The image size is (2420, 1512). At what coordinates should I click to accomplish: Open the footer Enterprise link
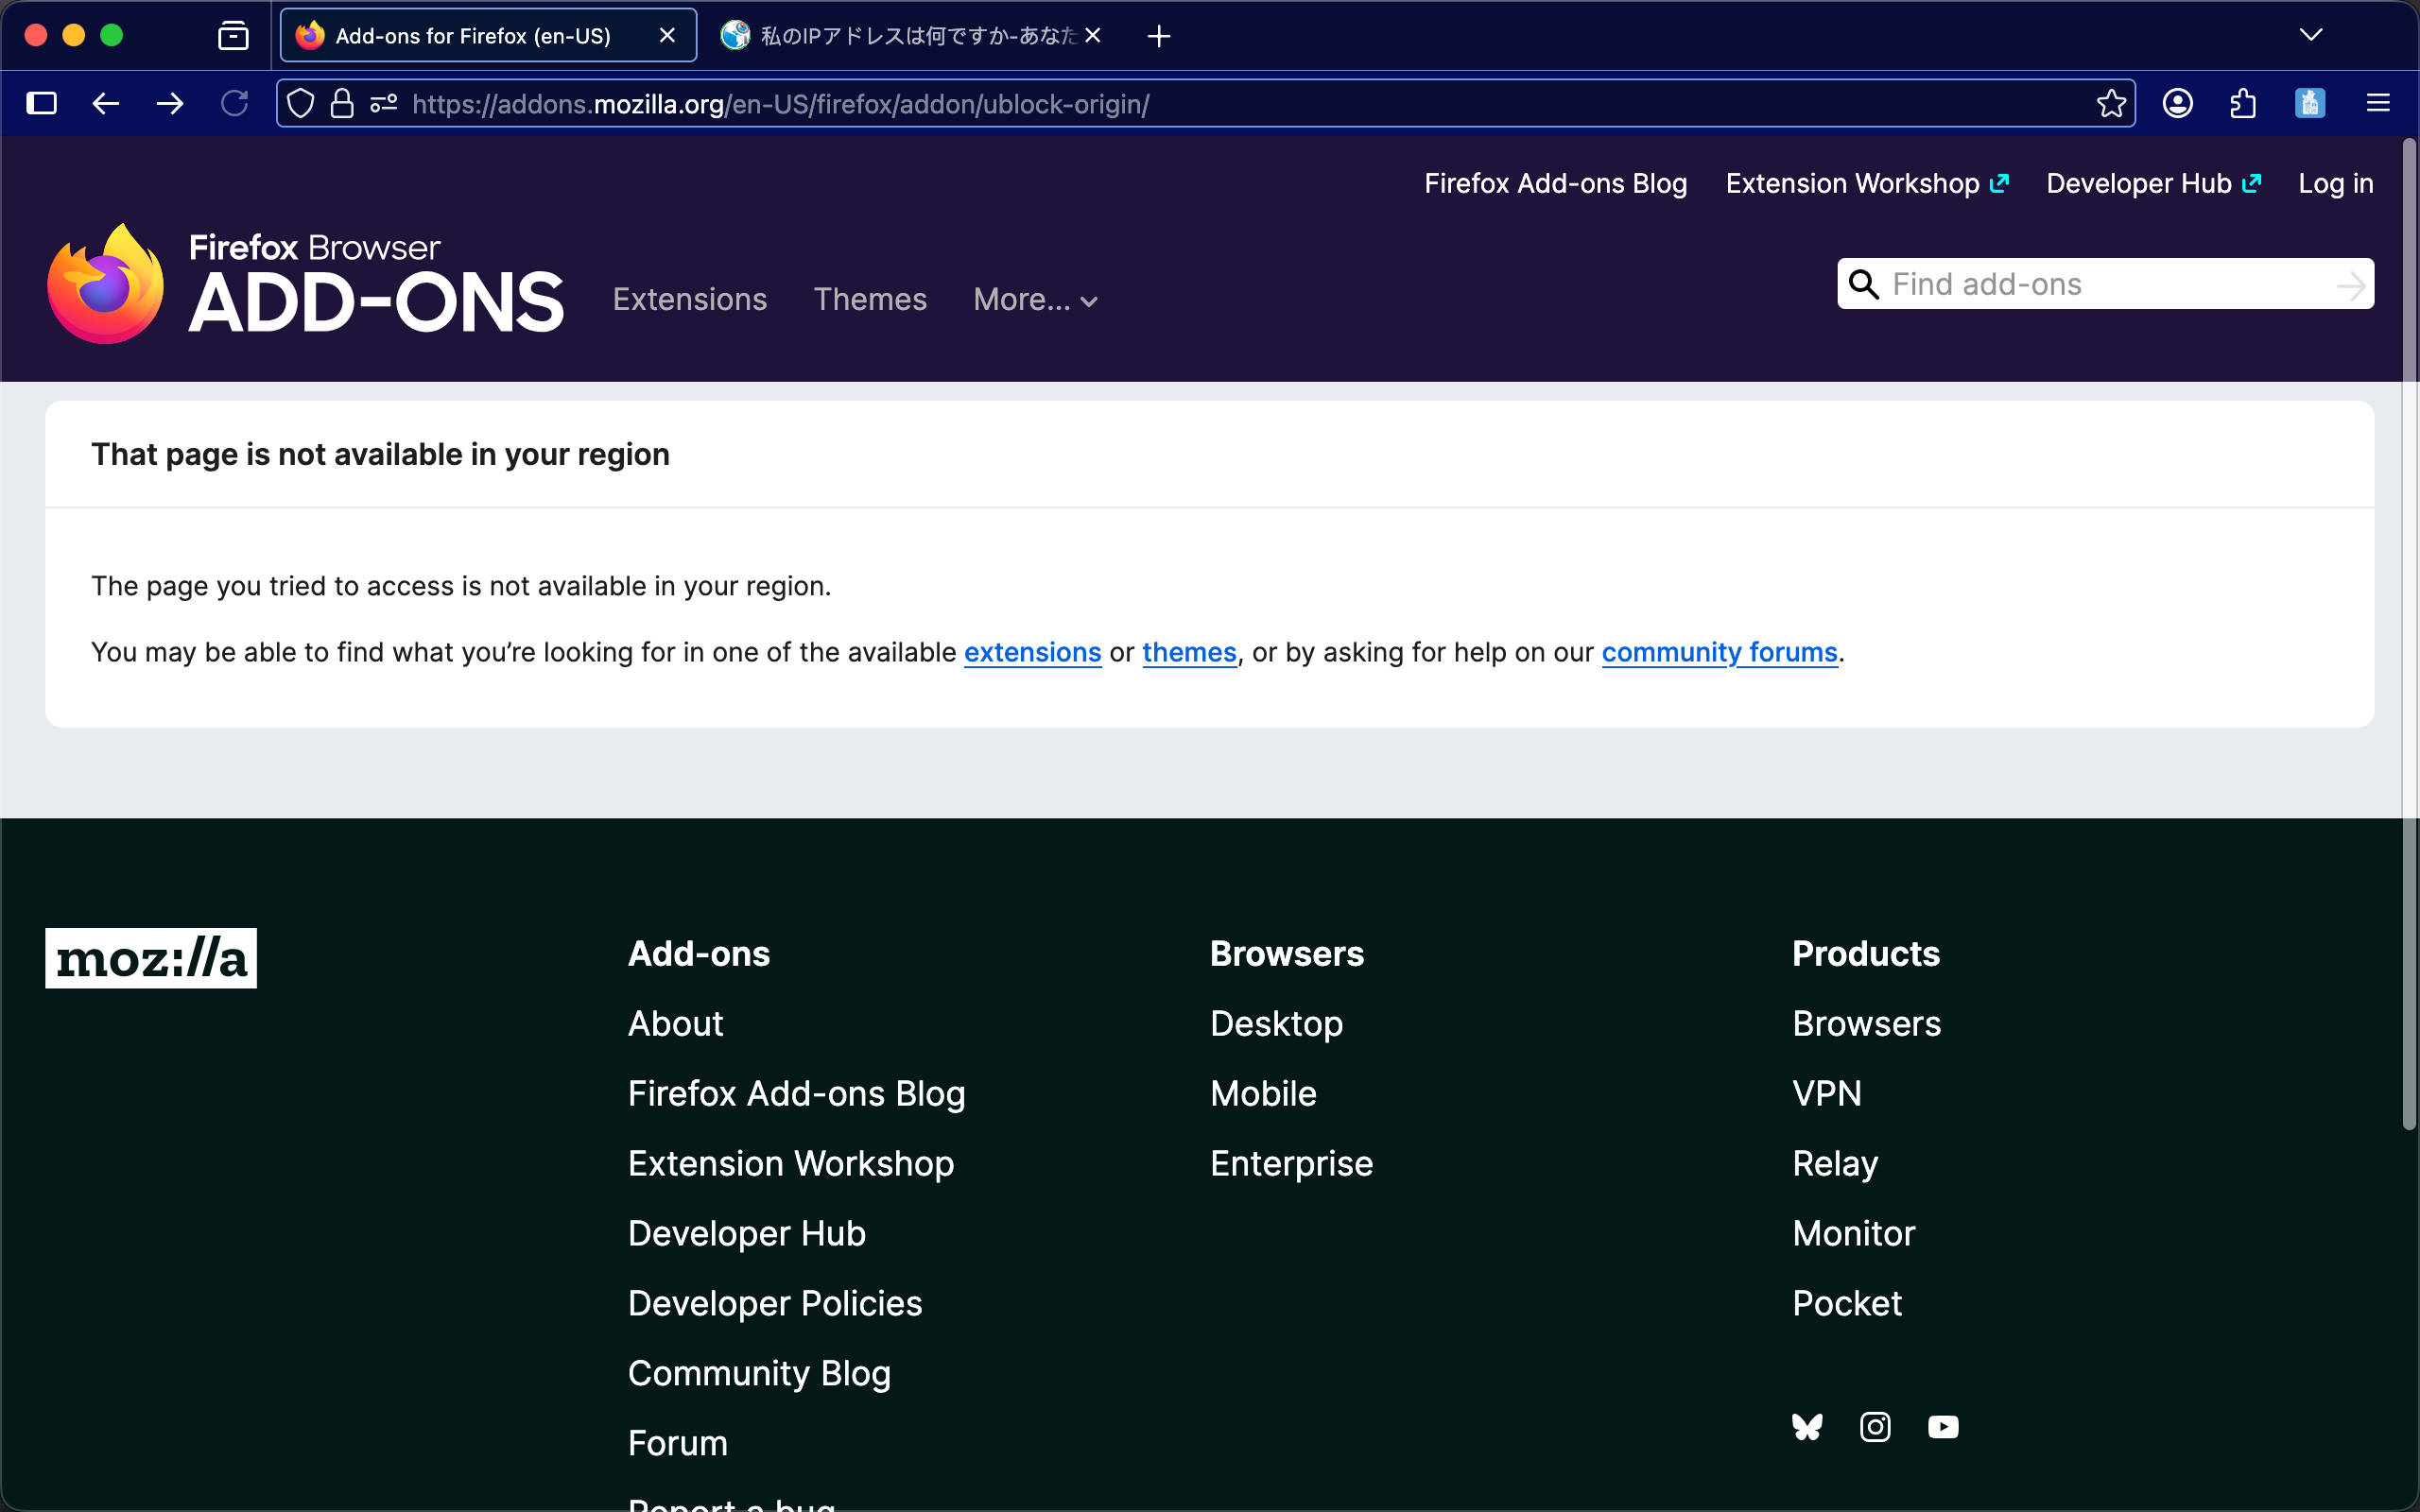tap(1291, 1164)
